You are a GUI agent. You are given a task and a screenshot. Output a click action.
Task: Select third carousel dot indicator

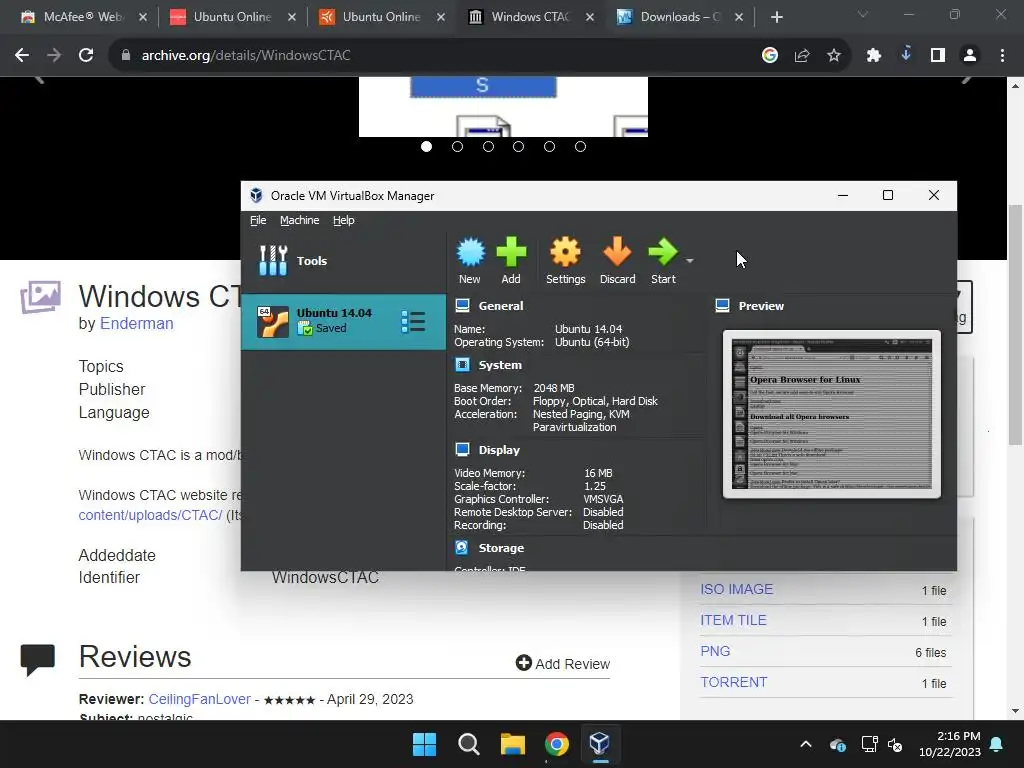click(488, 146)
